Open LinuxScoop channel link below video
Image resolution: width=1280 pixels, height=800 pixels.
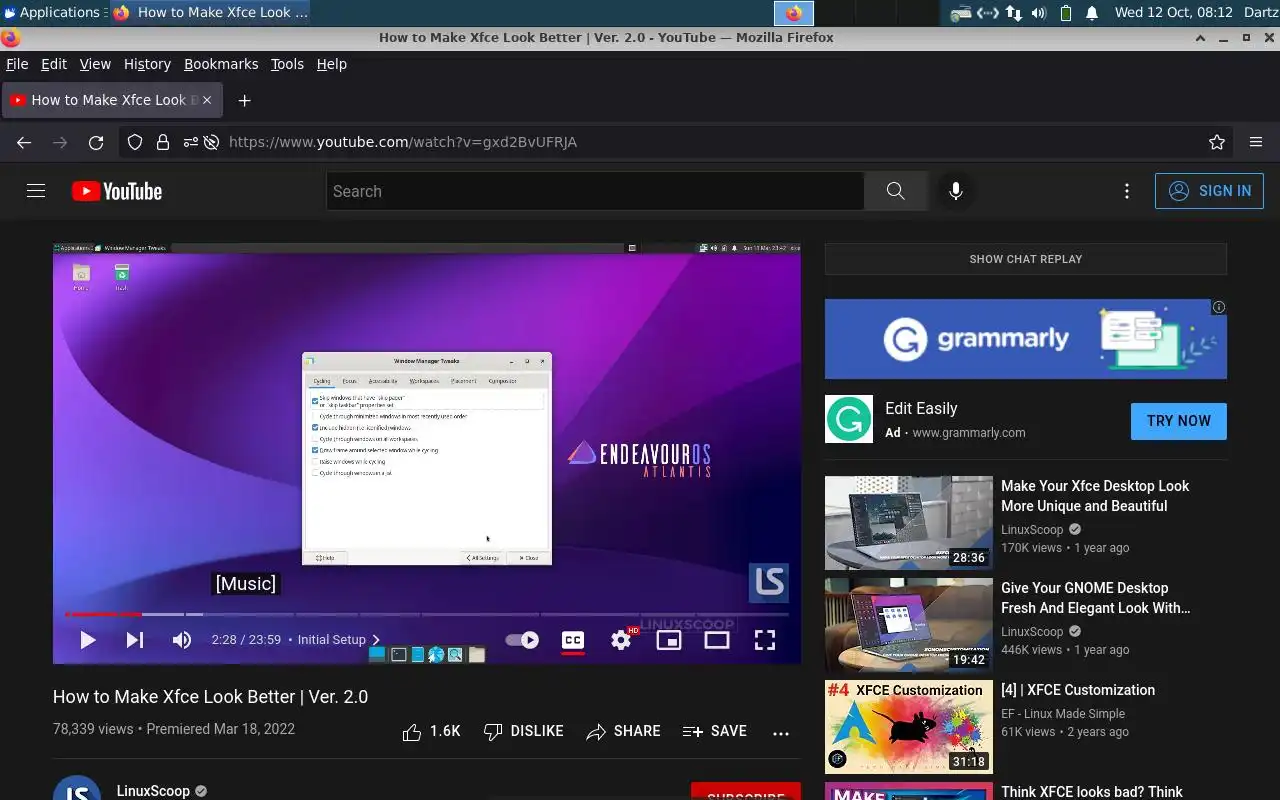pyautogui.click(x=153, y=791)
